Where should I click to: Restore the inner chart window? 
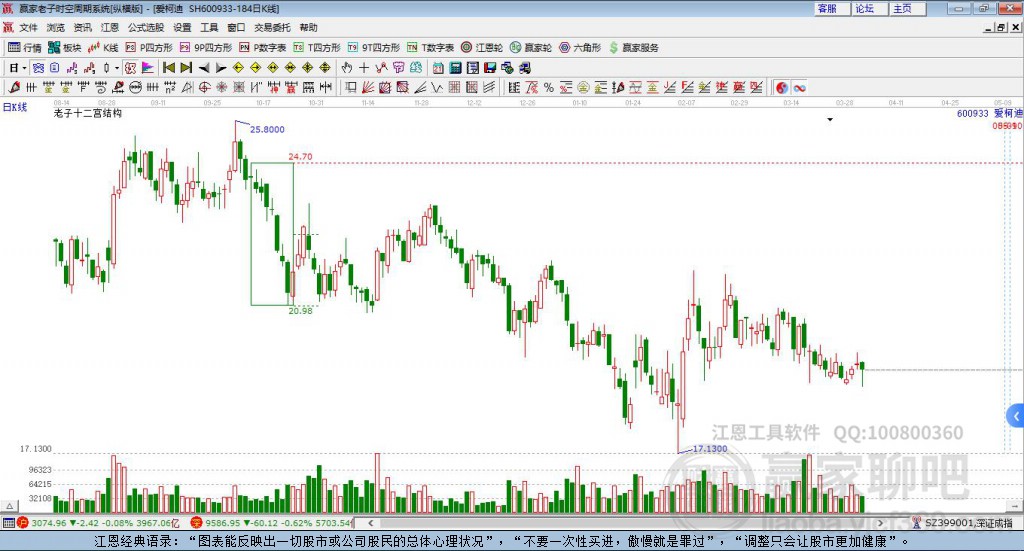[1000, 27]
